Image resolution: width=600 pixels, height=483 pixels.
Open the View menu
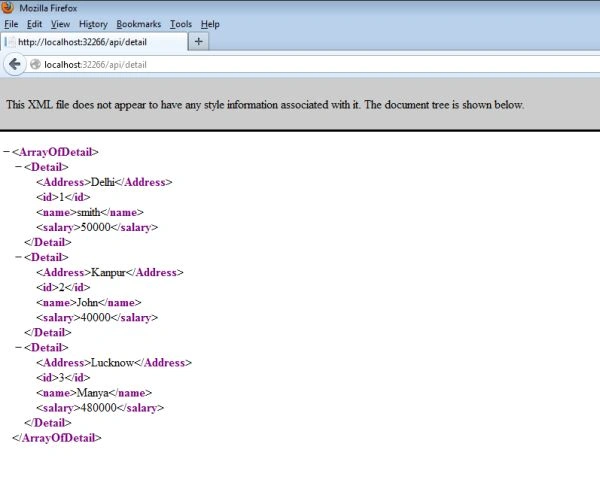(60, 24)
